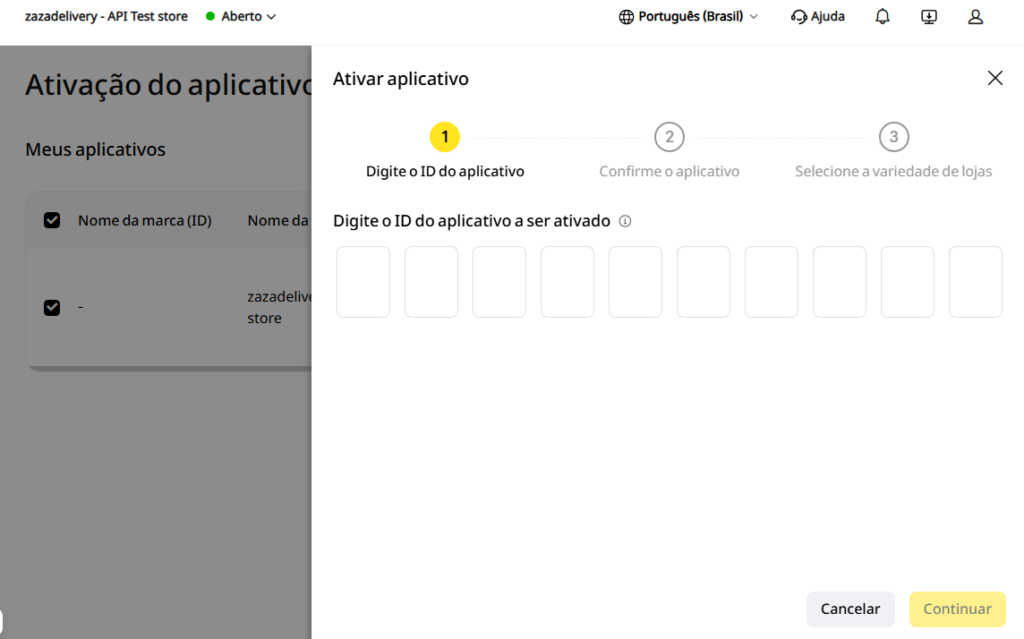Focus the fifth app ID digit box
The height and width of the screenshot is (639, 1024).
(x=635, y=282)
